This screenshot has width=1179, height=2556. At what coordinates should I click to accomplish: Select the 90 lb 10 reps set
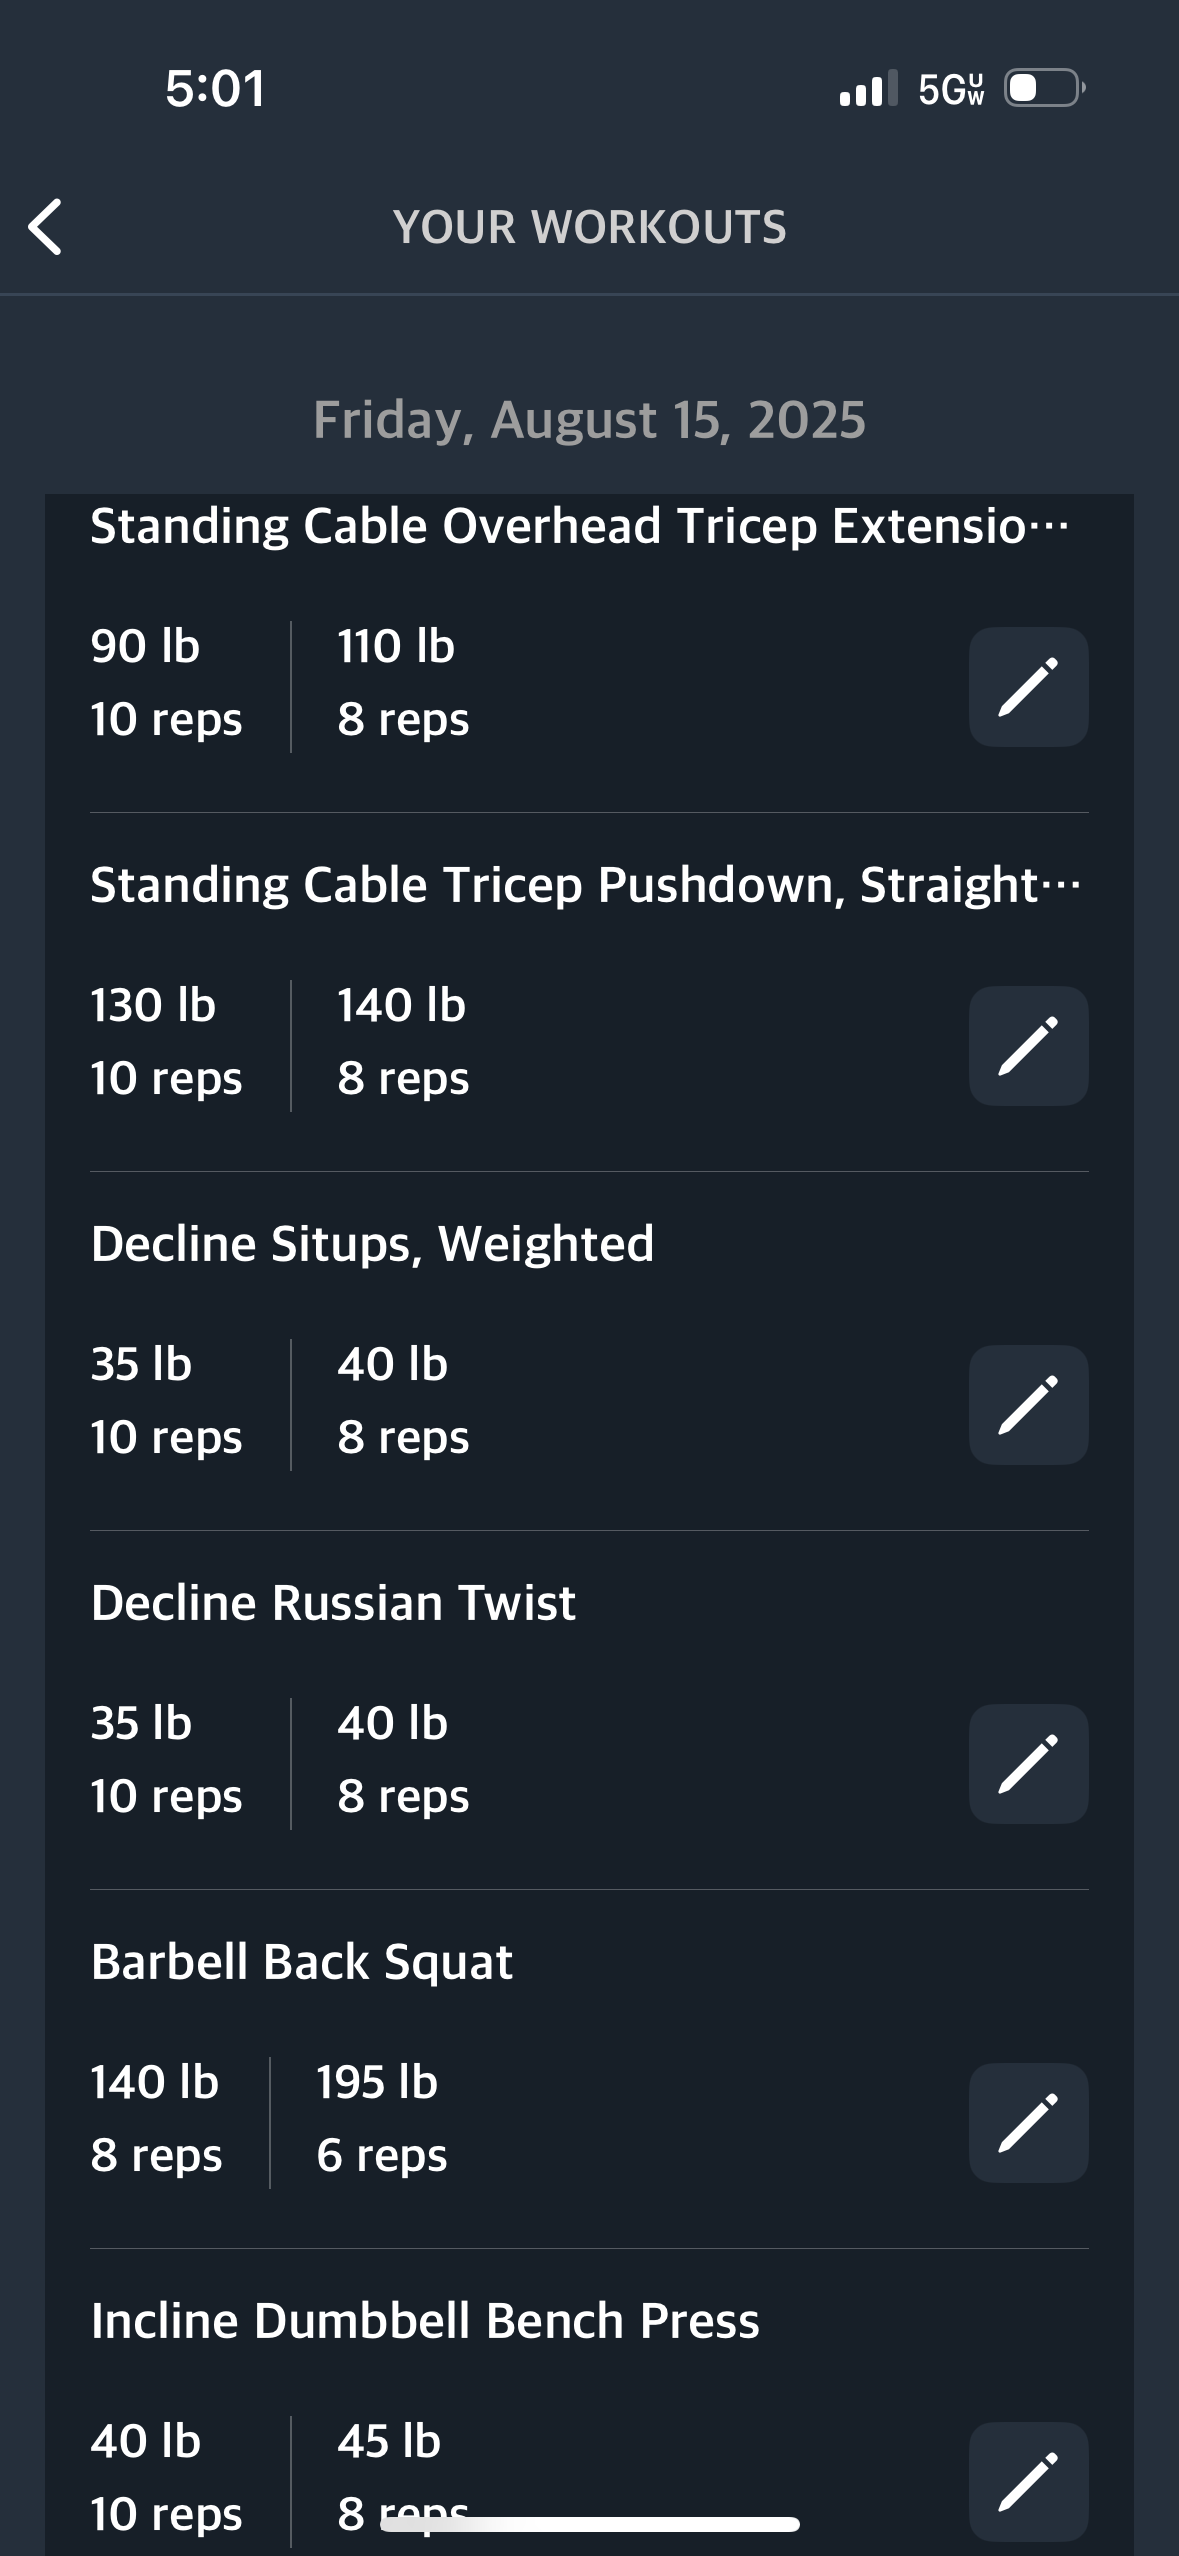click(166, 683)
